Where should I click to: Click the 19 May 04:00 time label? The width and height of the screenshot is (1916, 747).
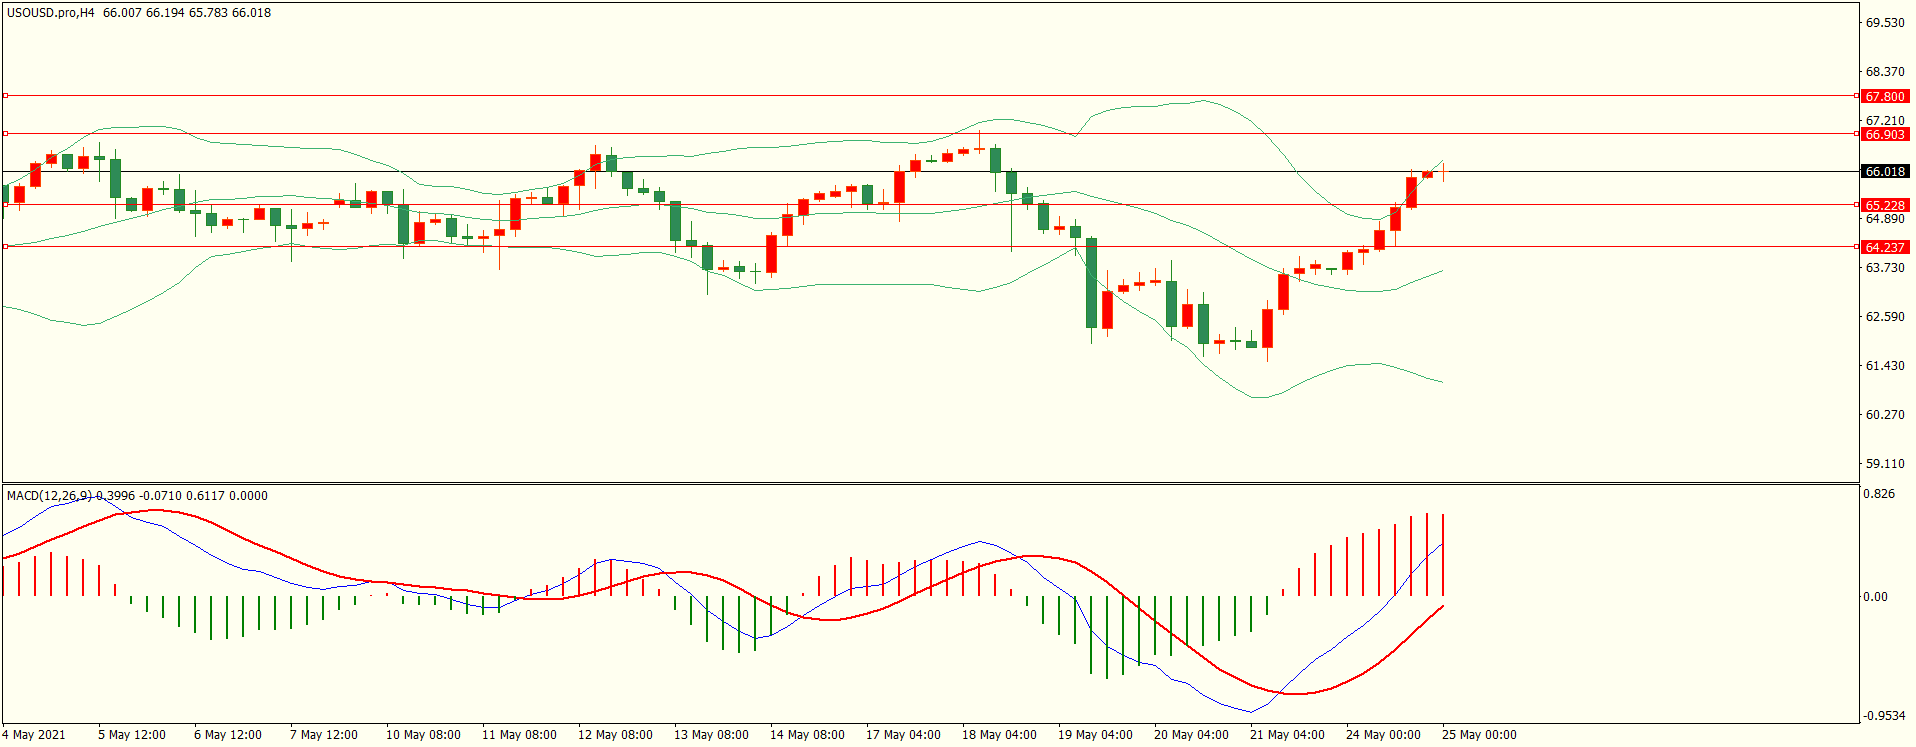[x=1095, y=735]
